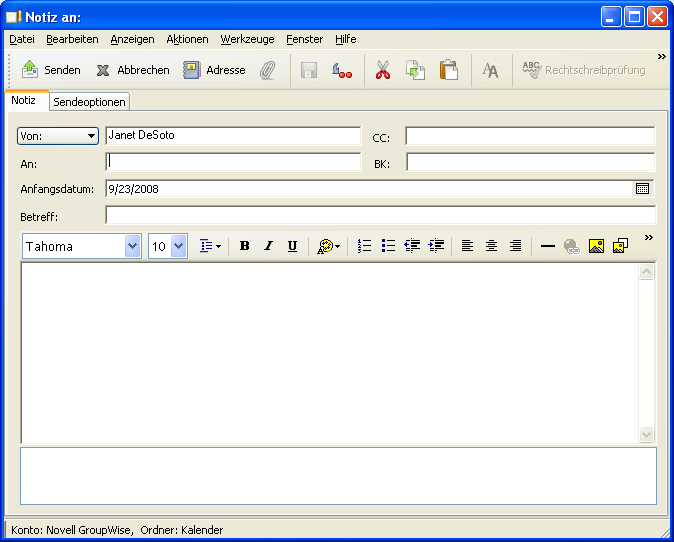Increase indent with the indent icon
This screenshot has height=542, width=674.
coord(436,246)
